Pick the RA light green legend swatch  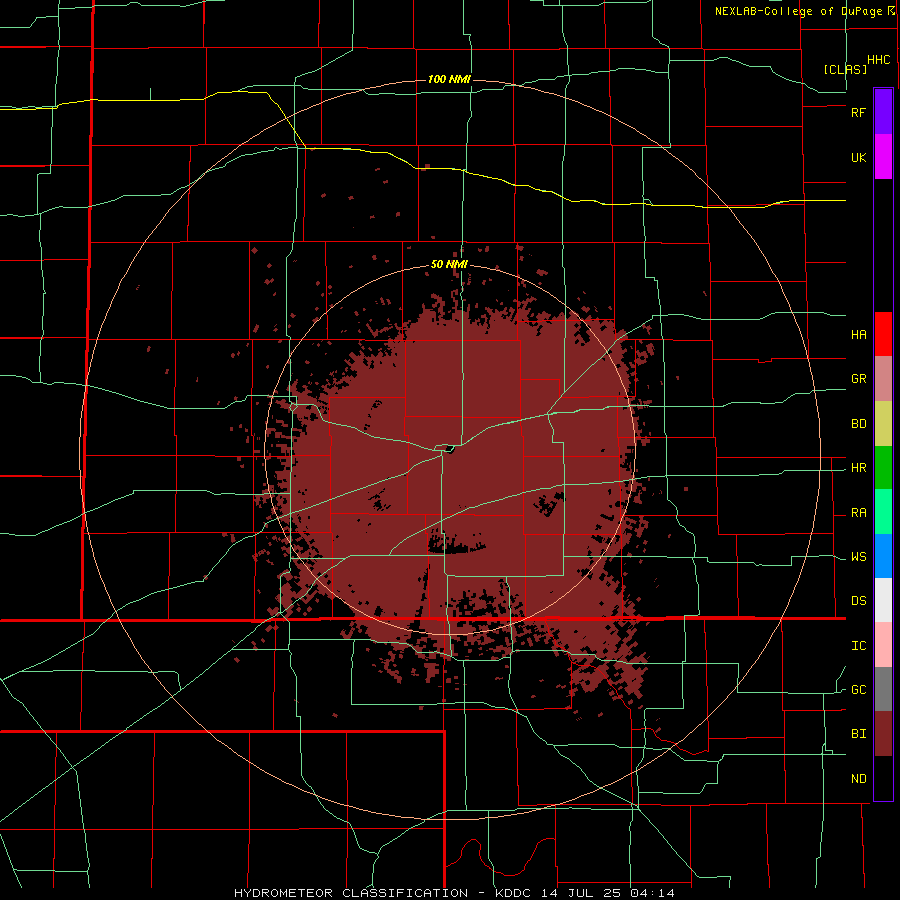883,512
